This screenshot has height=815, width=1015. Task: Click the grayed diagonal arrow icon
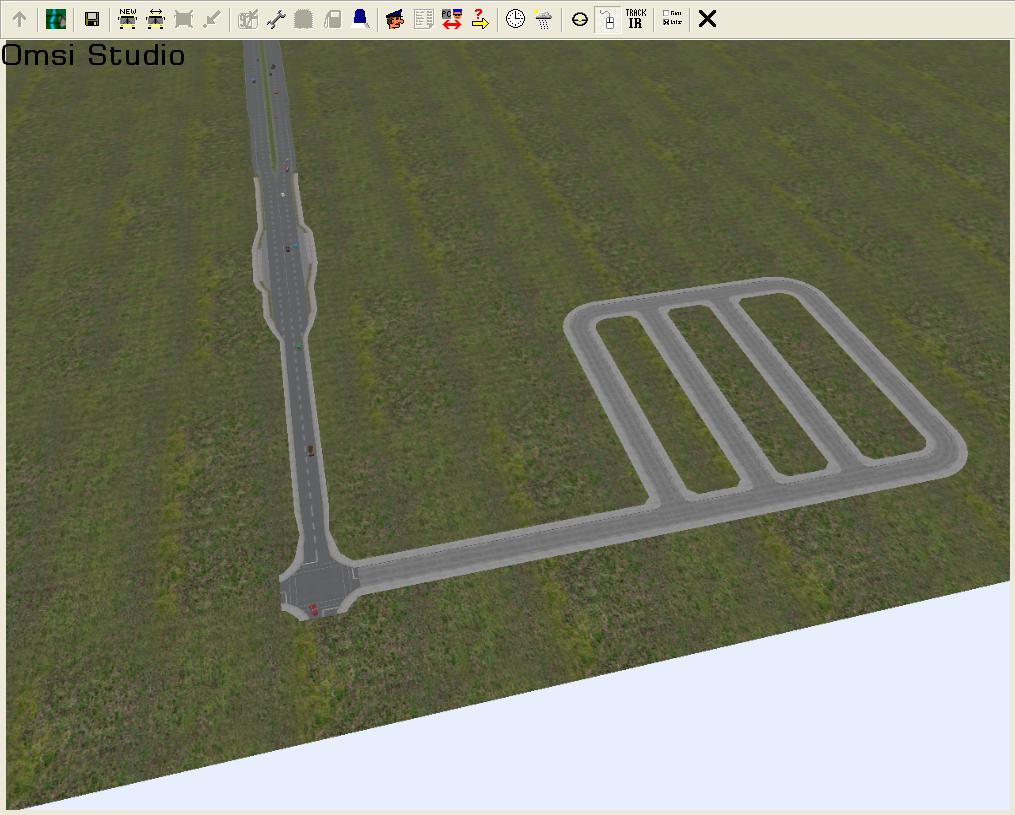point(211,19)
